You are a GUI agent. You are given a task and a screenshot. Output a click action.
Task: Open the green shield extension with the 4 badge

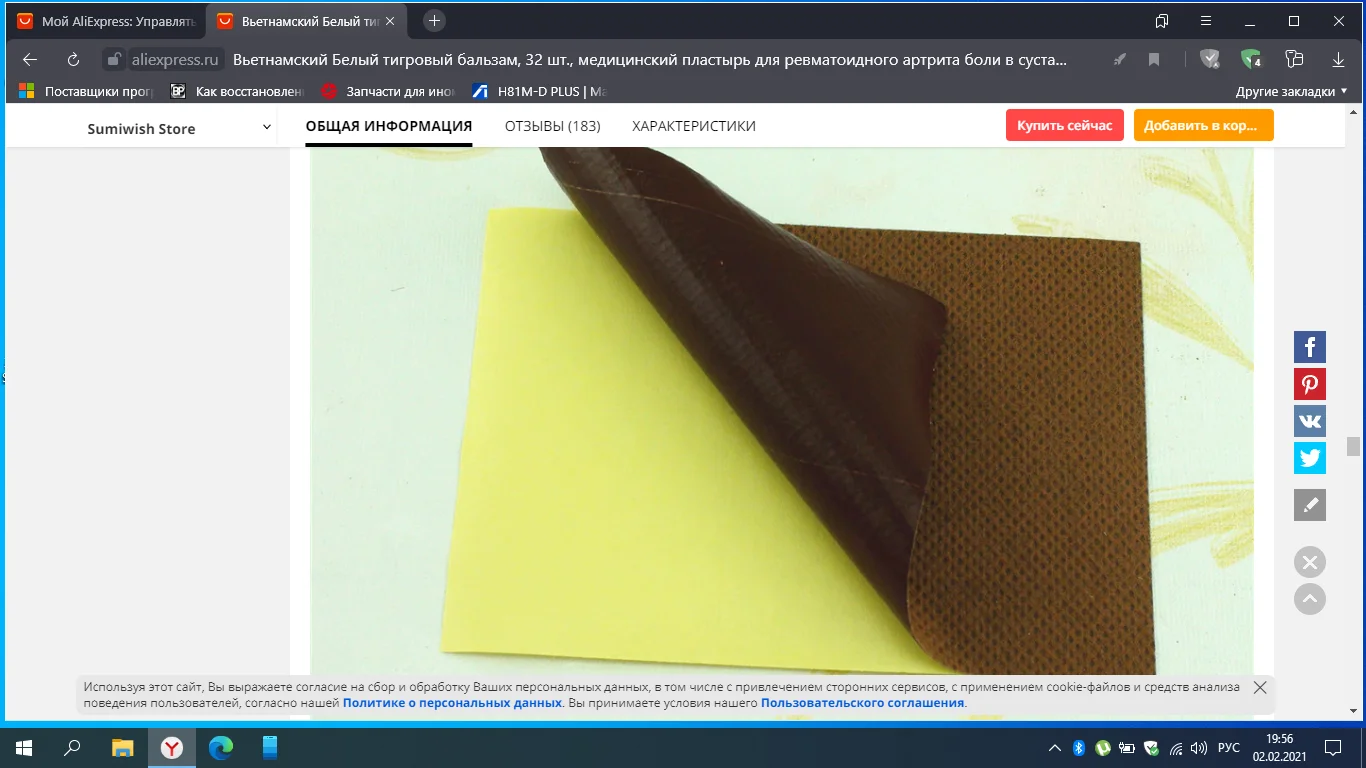pyautogui.click(x=1251, y=60)
